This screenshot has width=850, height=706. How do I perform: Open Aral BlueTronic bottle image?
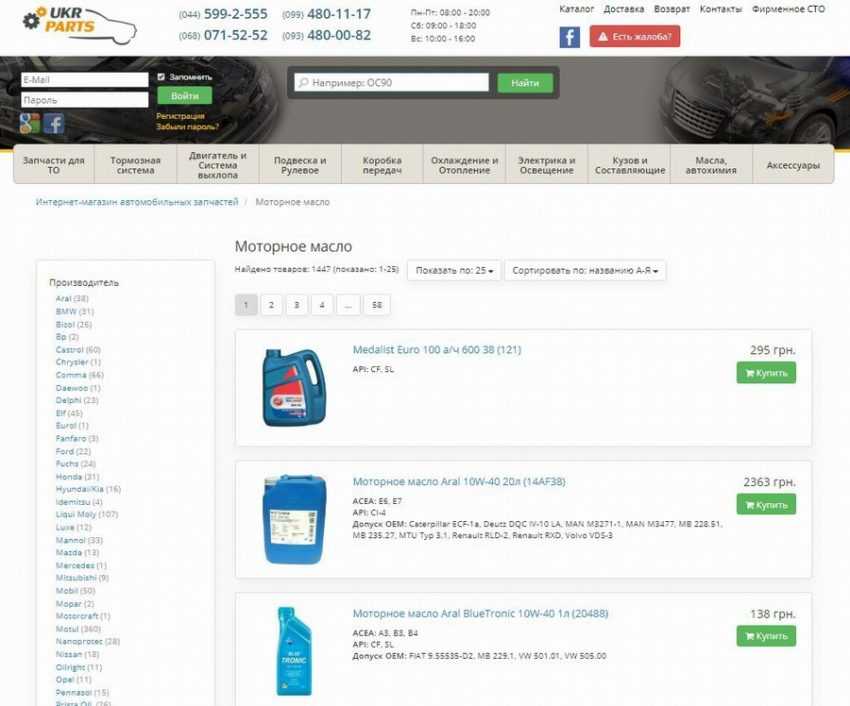click(x=293, y=645)
